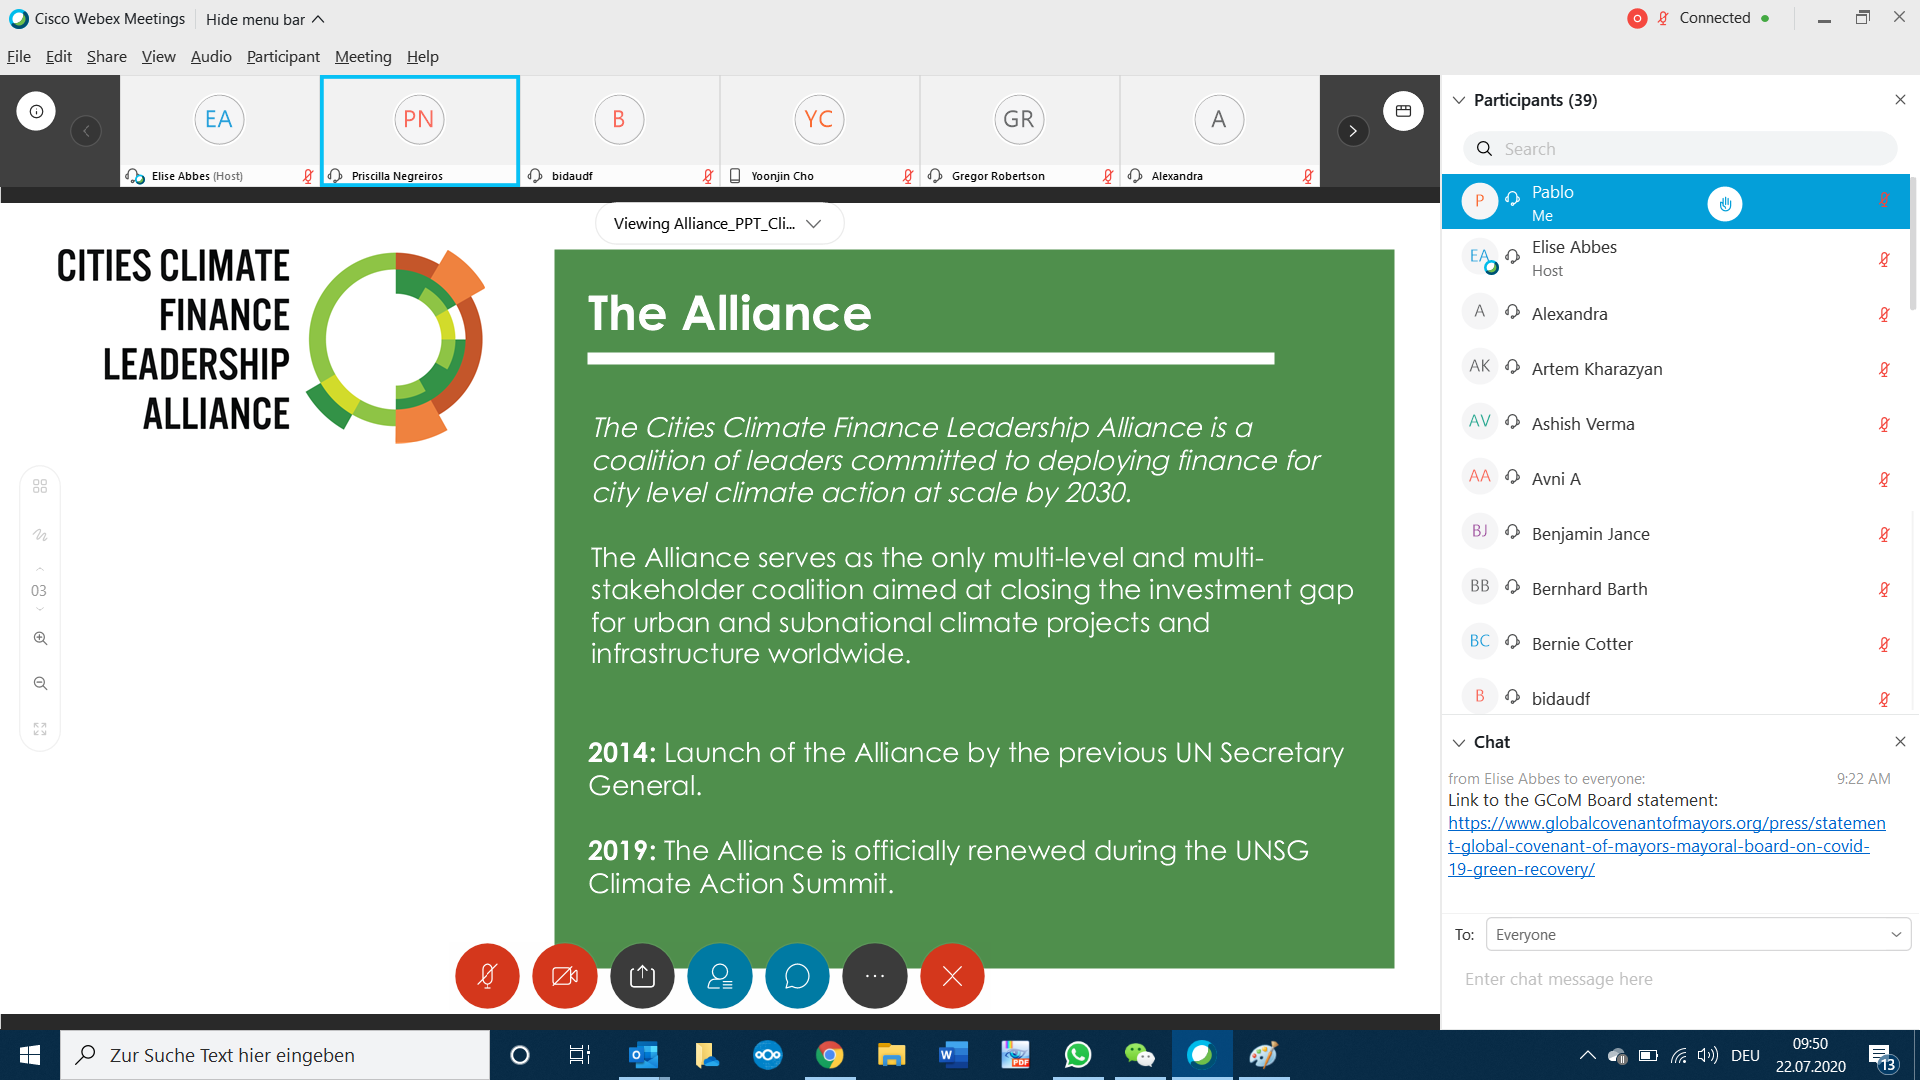Click the zoom in magnifier icon
1920x1080 pixels.
[x=40, y=638]
